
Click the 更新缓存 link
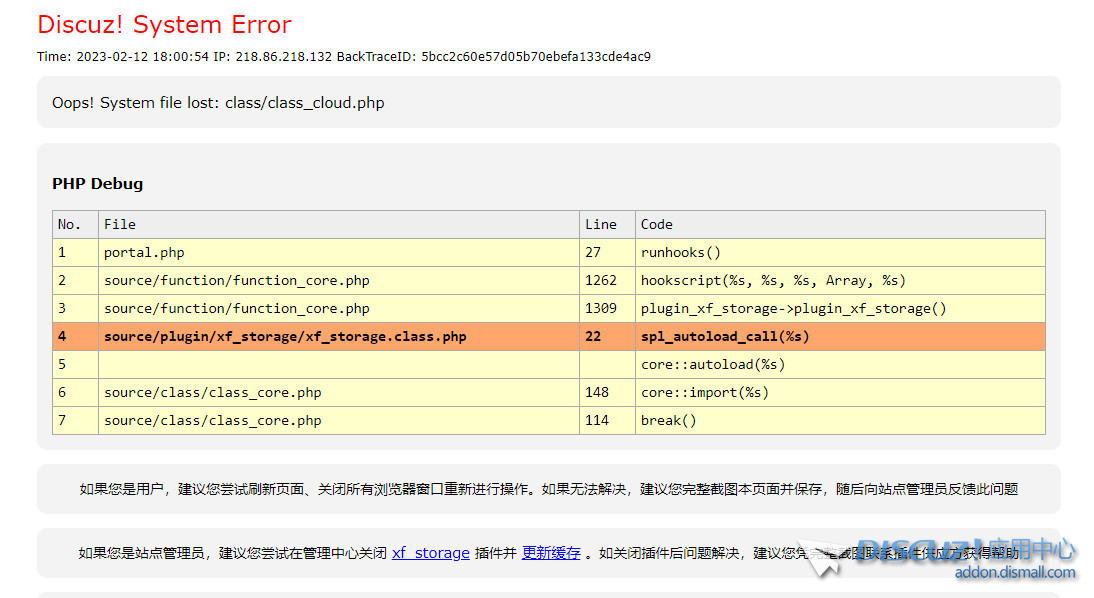(x=551, y=553)
